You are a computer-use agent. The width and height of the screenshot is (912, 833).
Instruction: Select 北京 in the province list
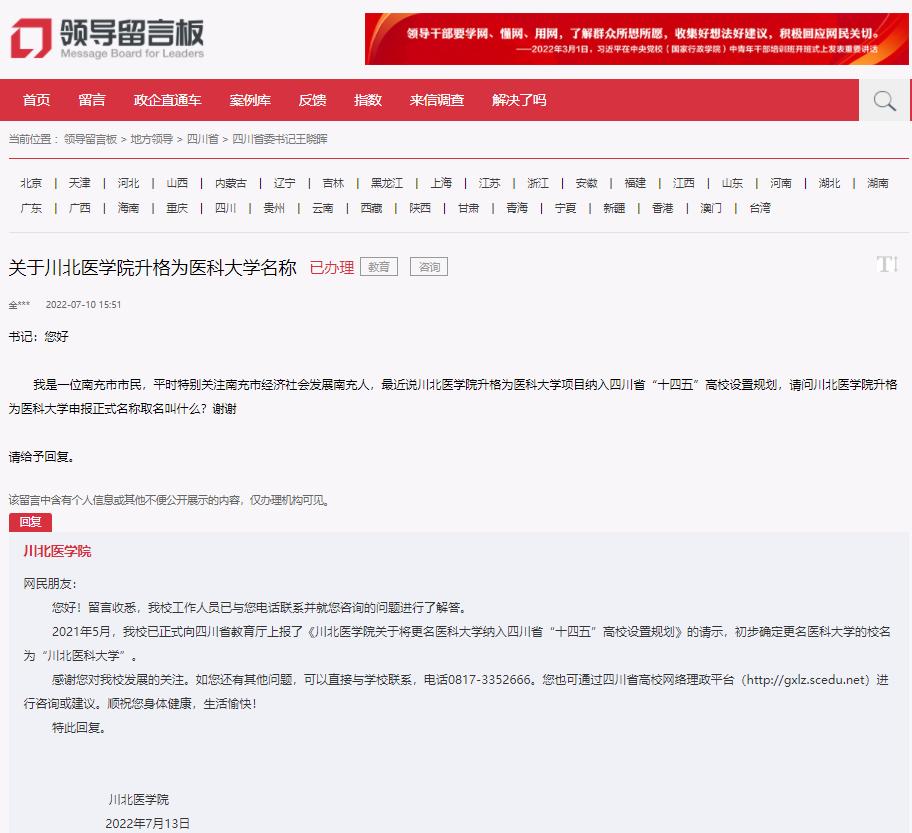click(x=31, y=183)
